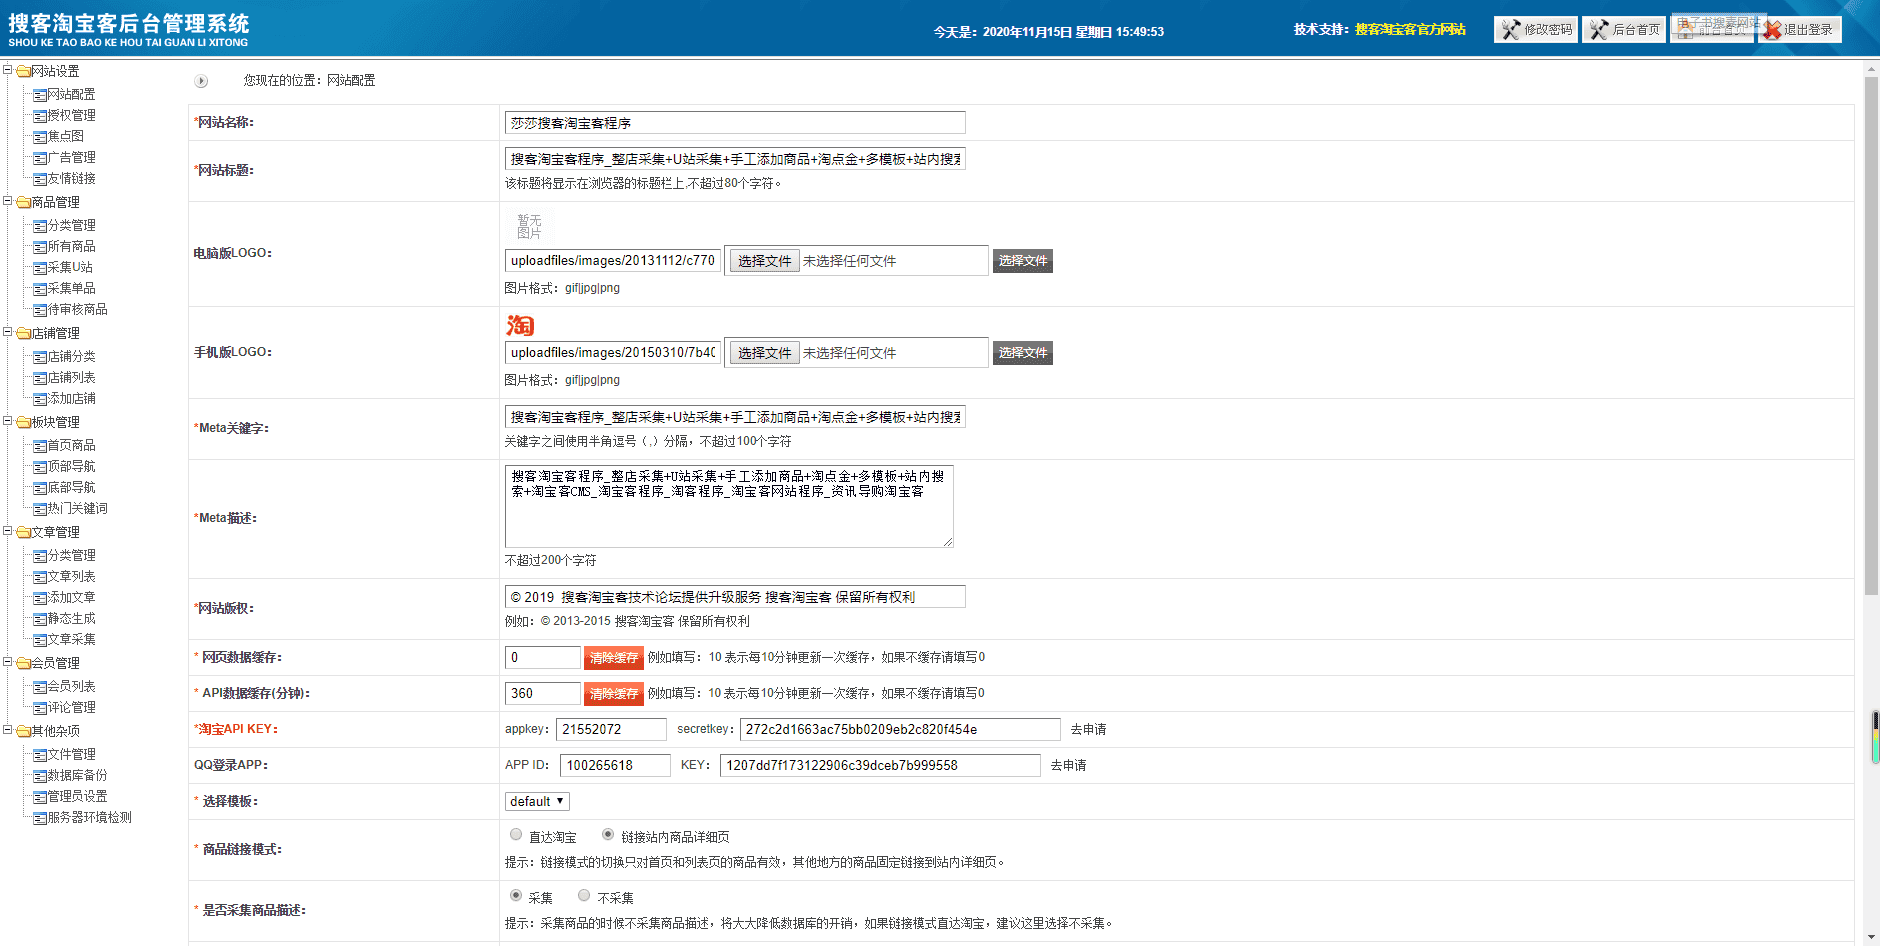Viewport: 1880px width, 946px height.
Task: Select 广告管理 from the left menu
Action: 71,156
